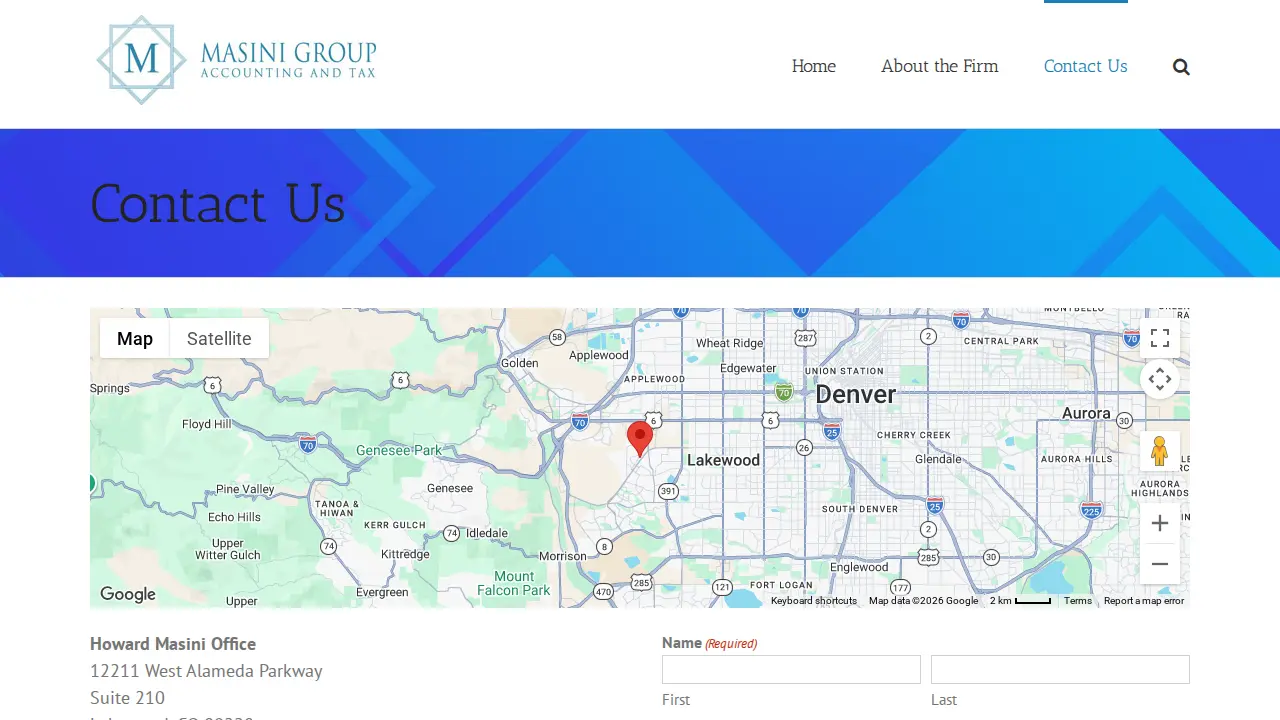
Task: Click the Suite 210 address line
Action: (127, 698)
